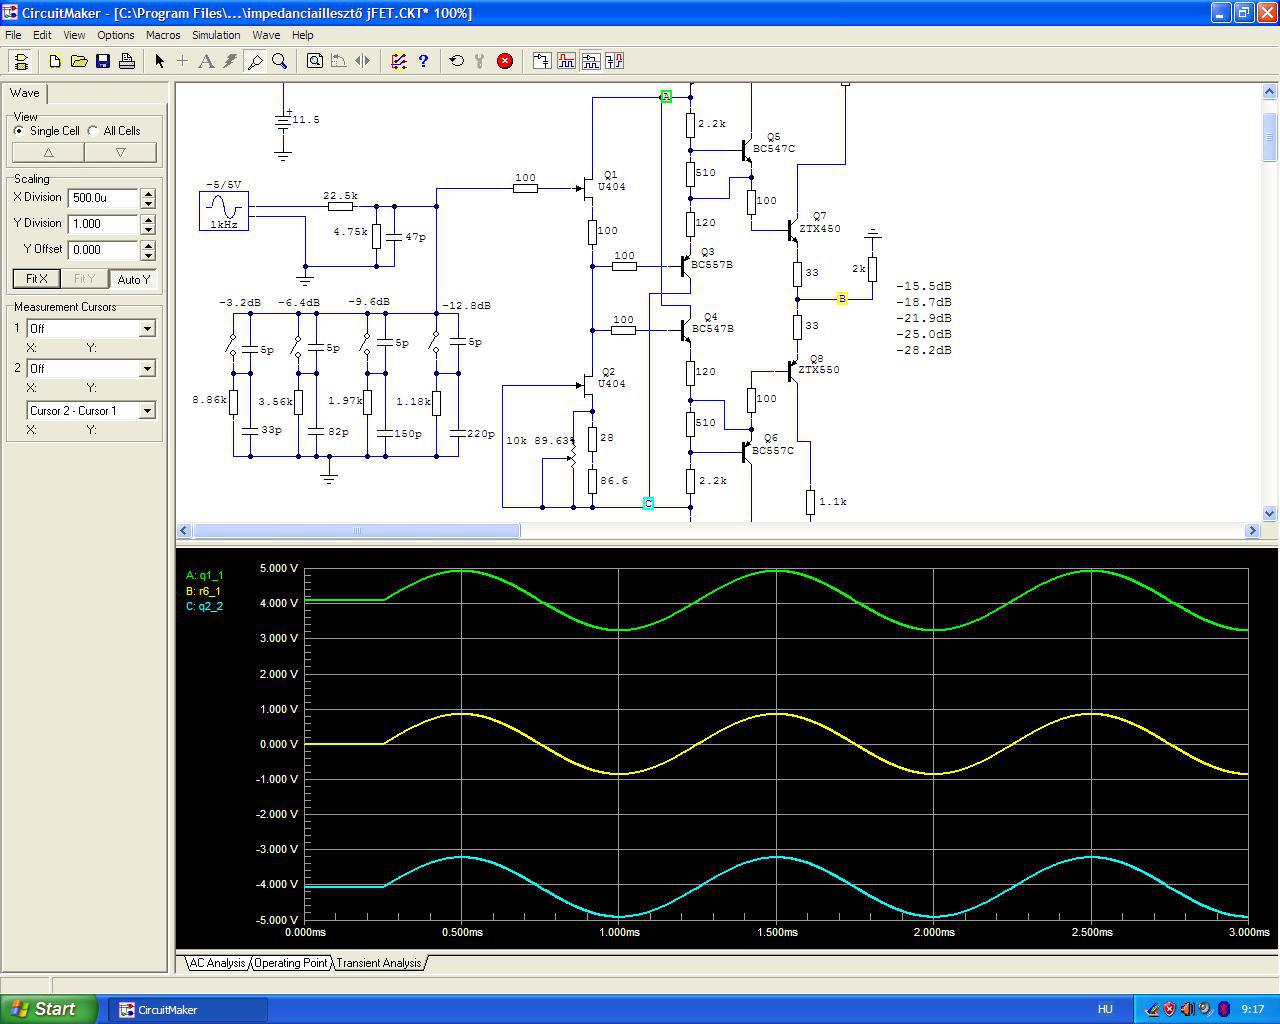Click the Open folder toolbar icon
The height and width of the screenshot is (1024, 1280).
79,61
